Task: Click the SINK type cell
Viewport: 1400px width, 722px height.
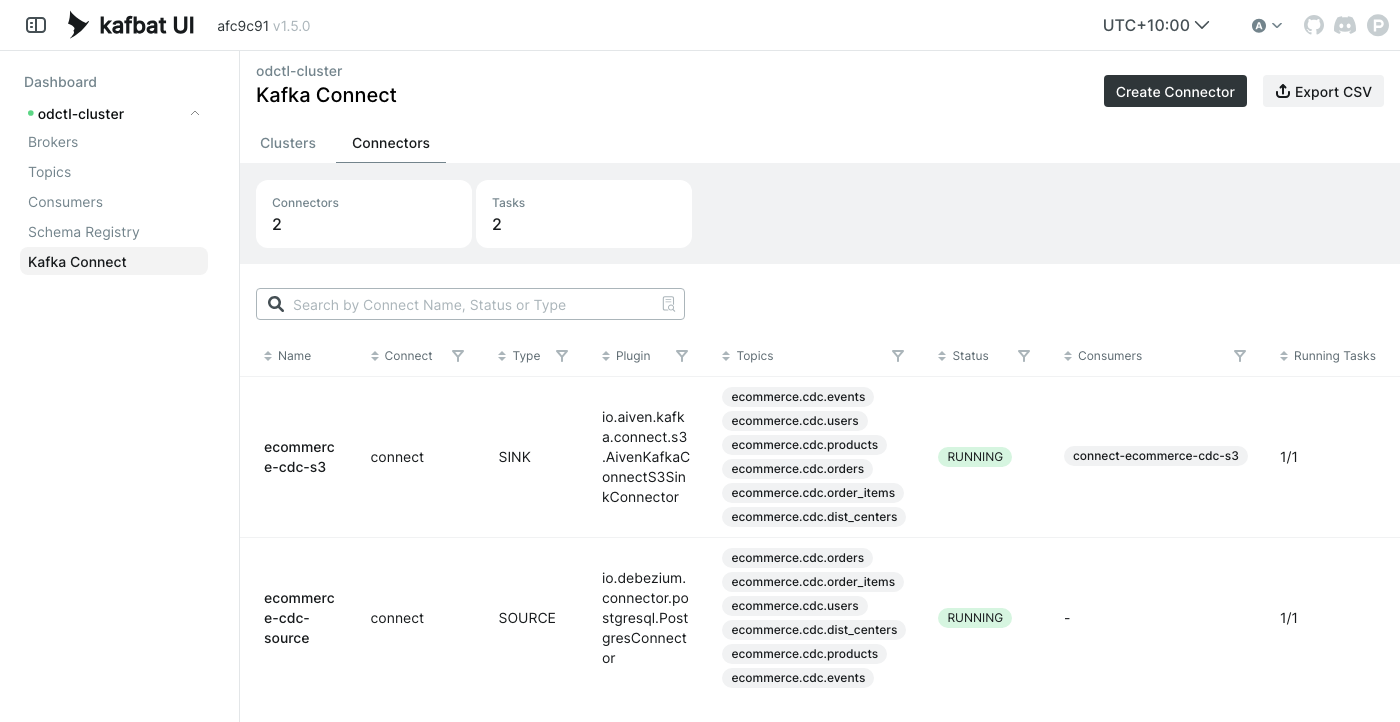Action: tap(515, 457)
